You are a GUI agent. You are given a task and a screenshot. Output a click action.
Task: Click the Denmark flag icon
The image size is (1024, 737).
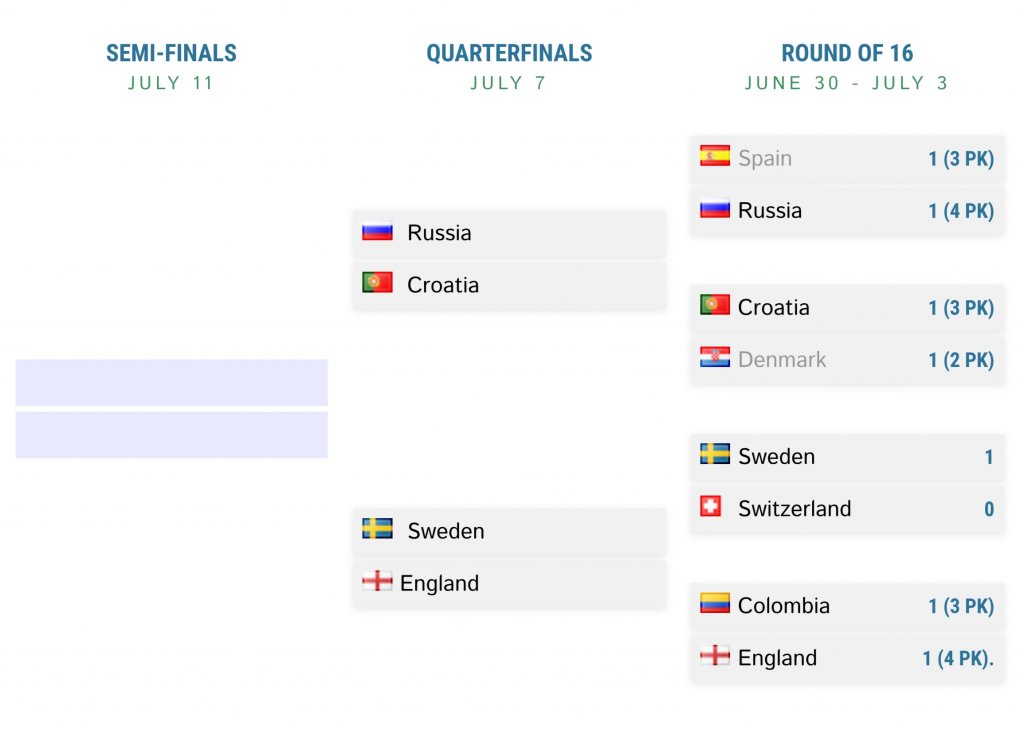(x=715, y=358)
